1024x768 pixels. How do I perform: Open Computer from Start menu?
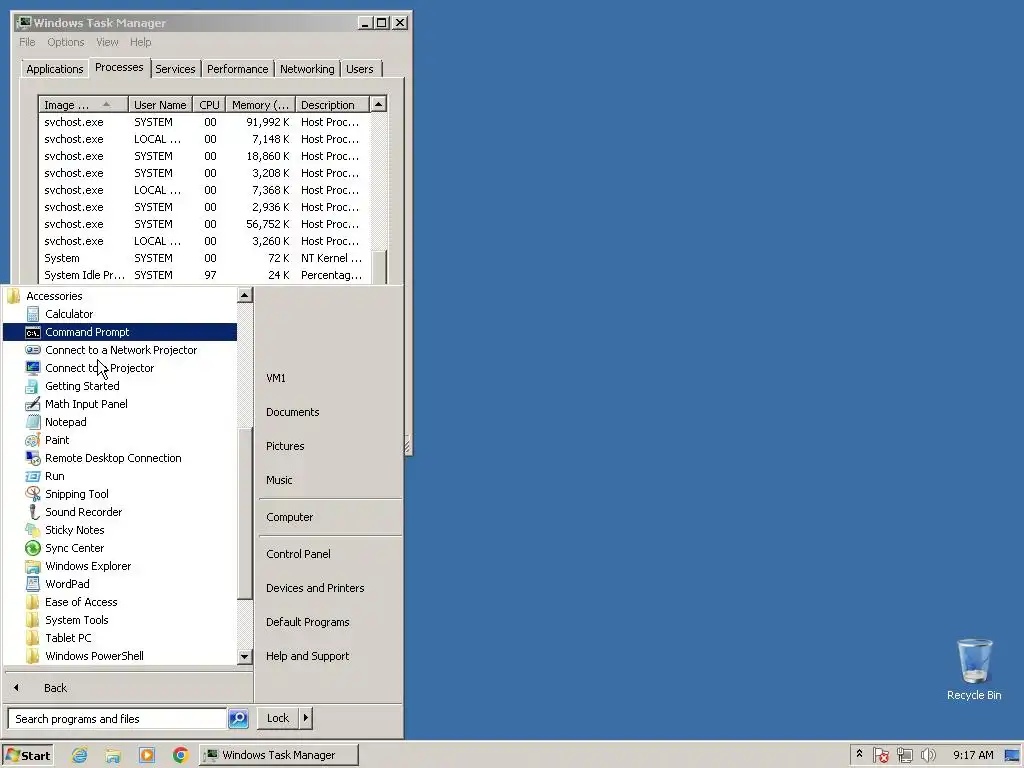(289, 517)
